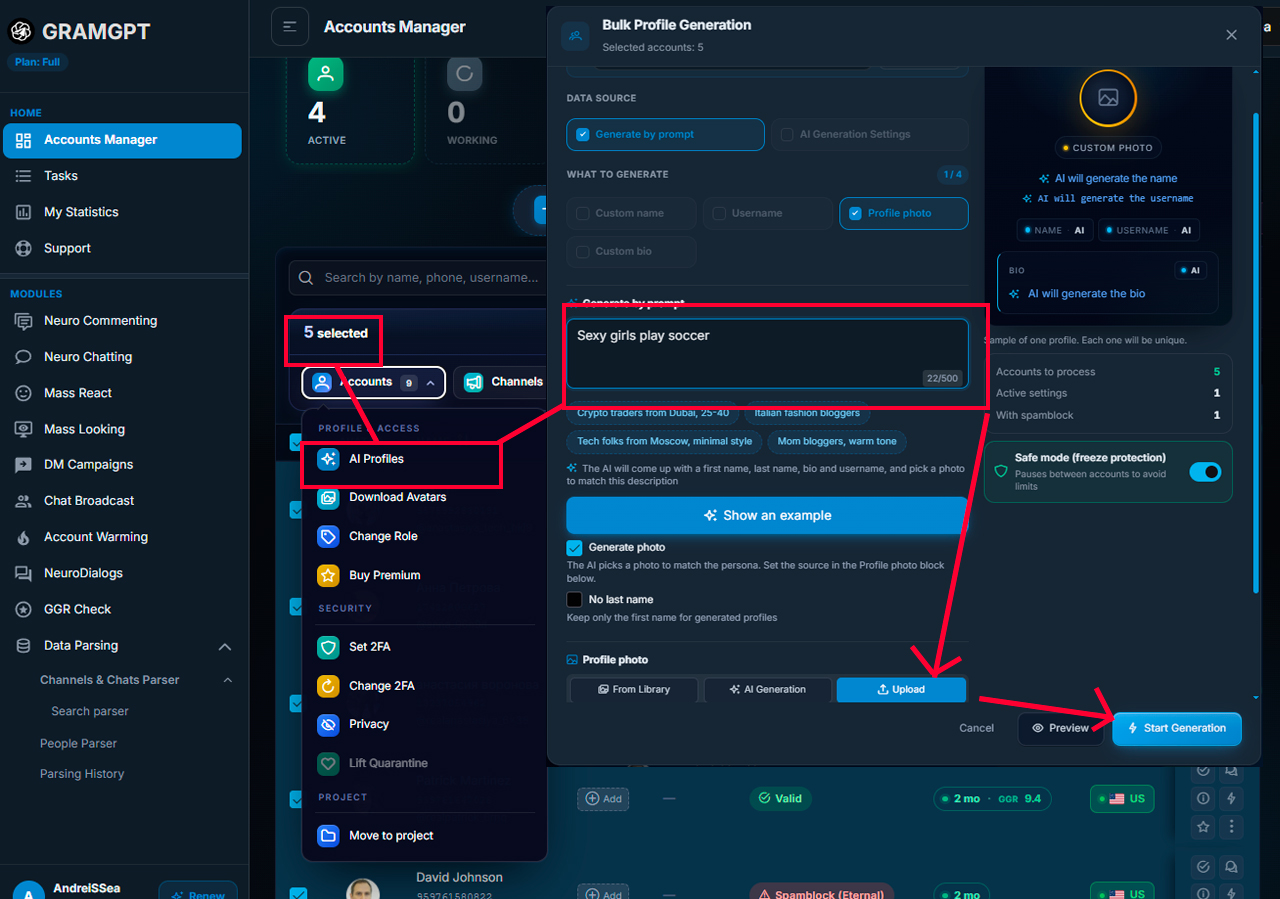This screenshot has height=899, width=1280.
Task: Click the Show an example button
Action: click(x=767, y=516)
